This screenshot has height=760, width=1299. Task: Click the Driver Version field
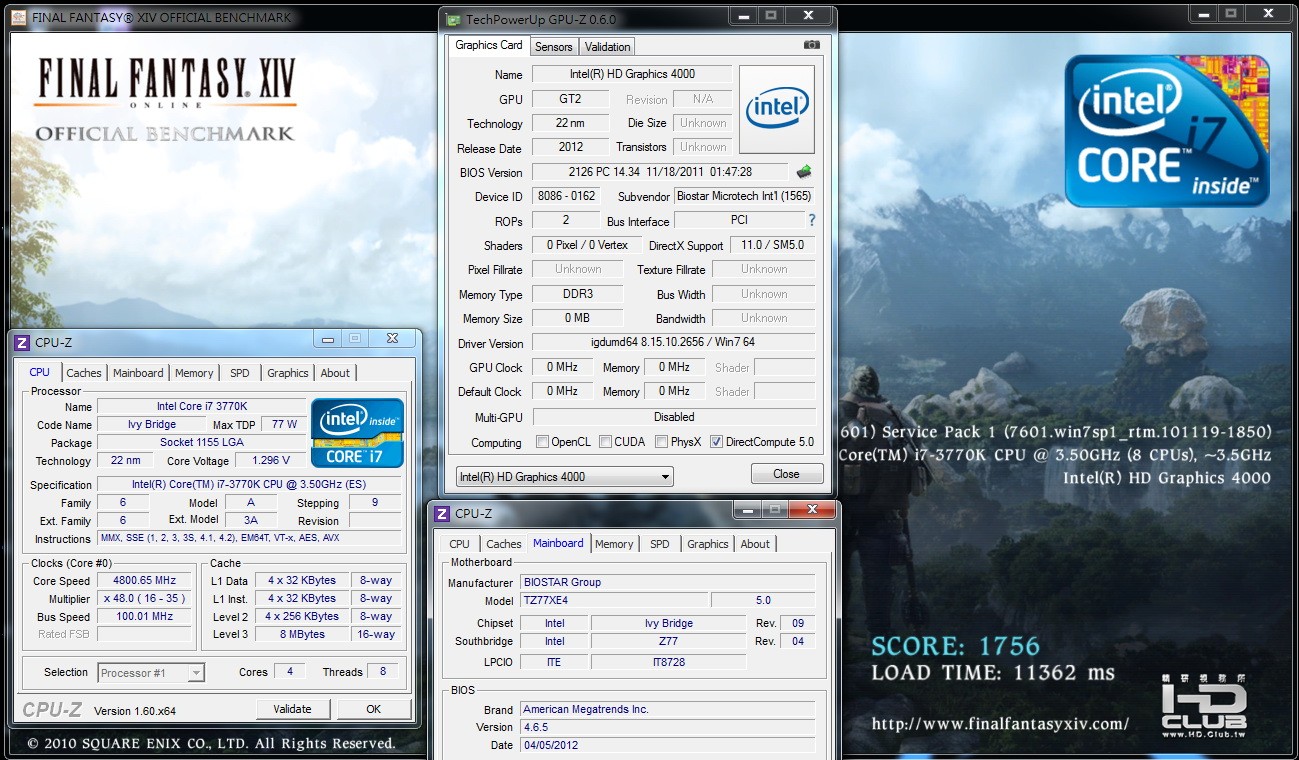coord(674,342)
